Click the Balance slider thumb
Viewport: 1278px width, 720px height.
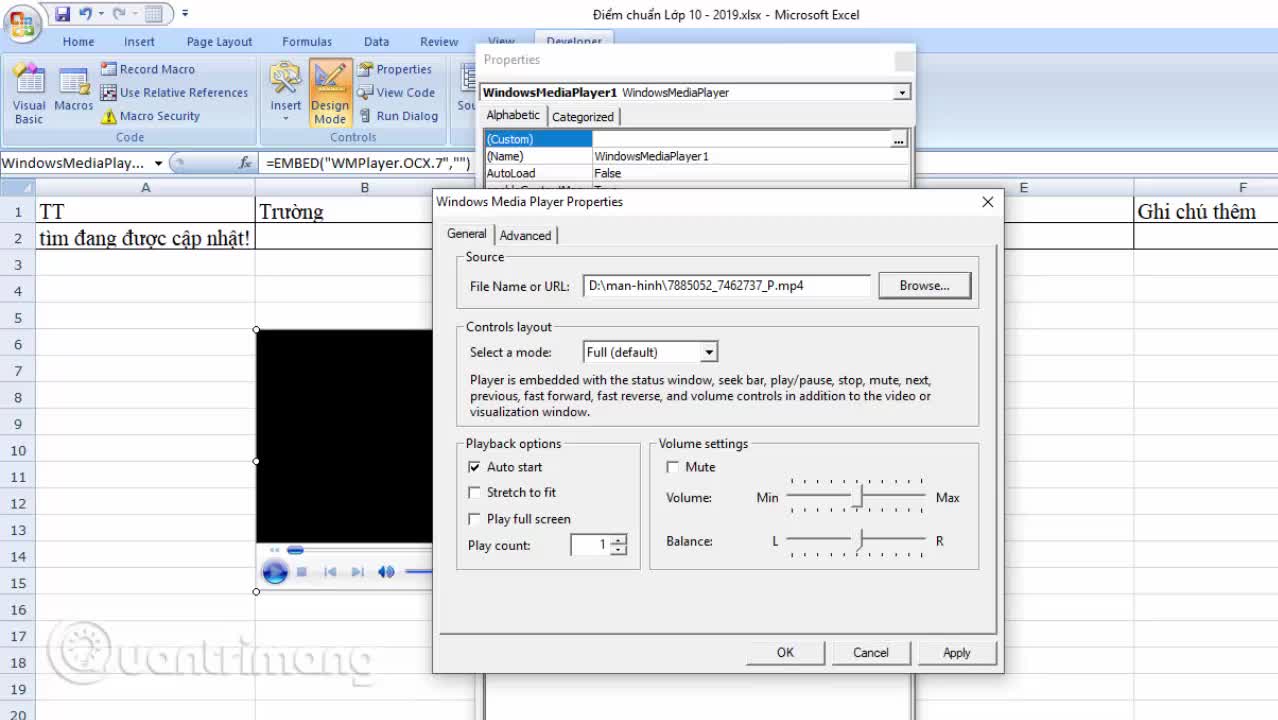[857, 540]
